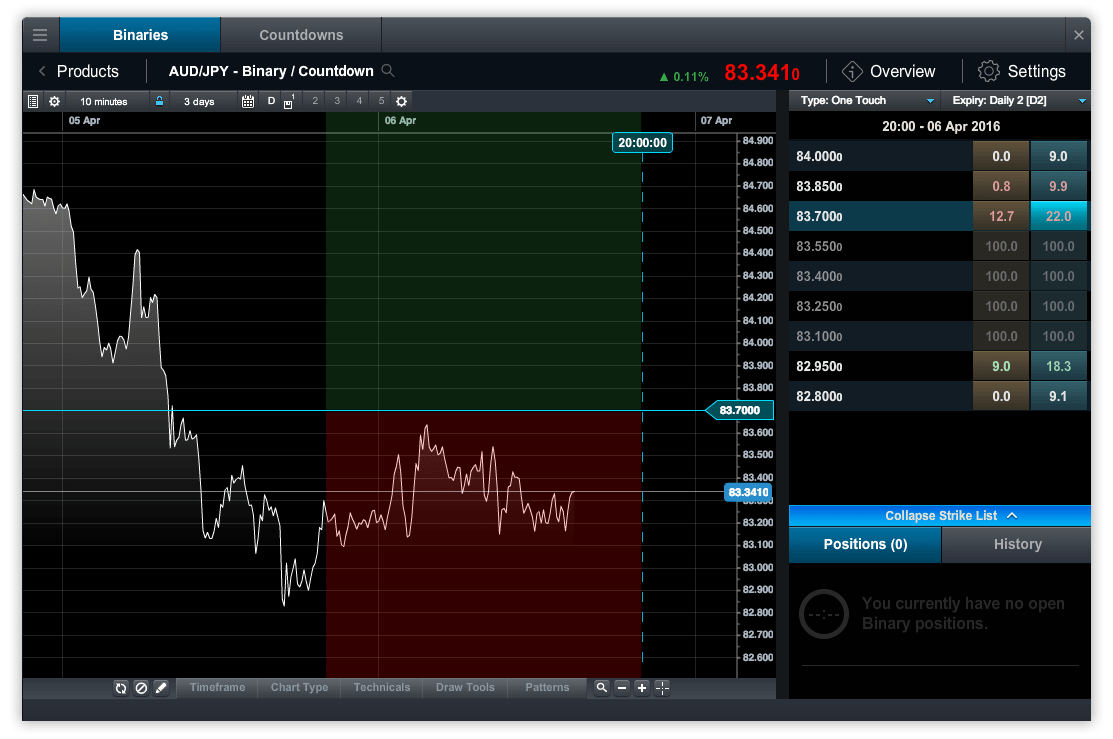
Task: Click the instrument search magnifier icon
Action: (388, 70)
